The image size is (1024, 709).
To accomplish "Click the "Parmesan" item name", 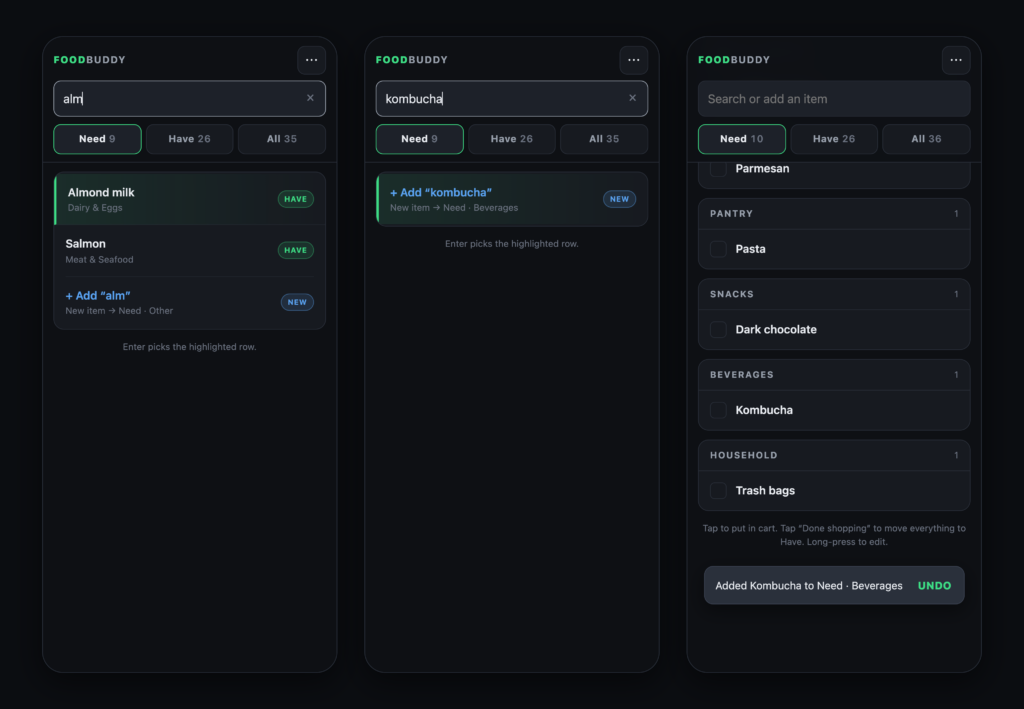I will coord(762,168).
